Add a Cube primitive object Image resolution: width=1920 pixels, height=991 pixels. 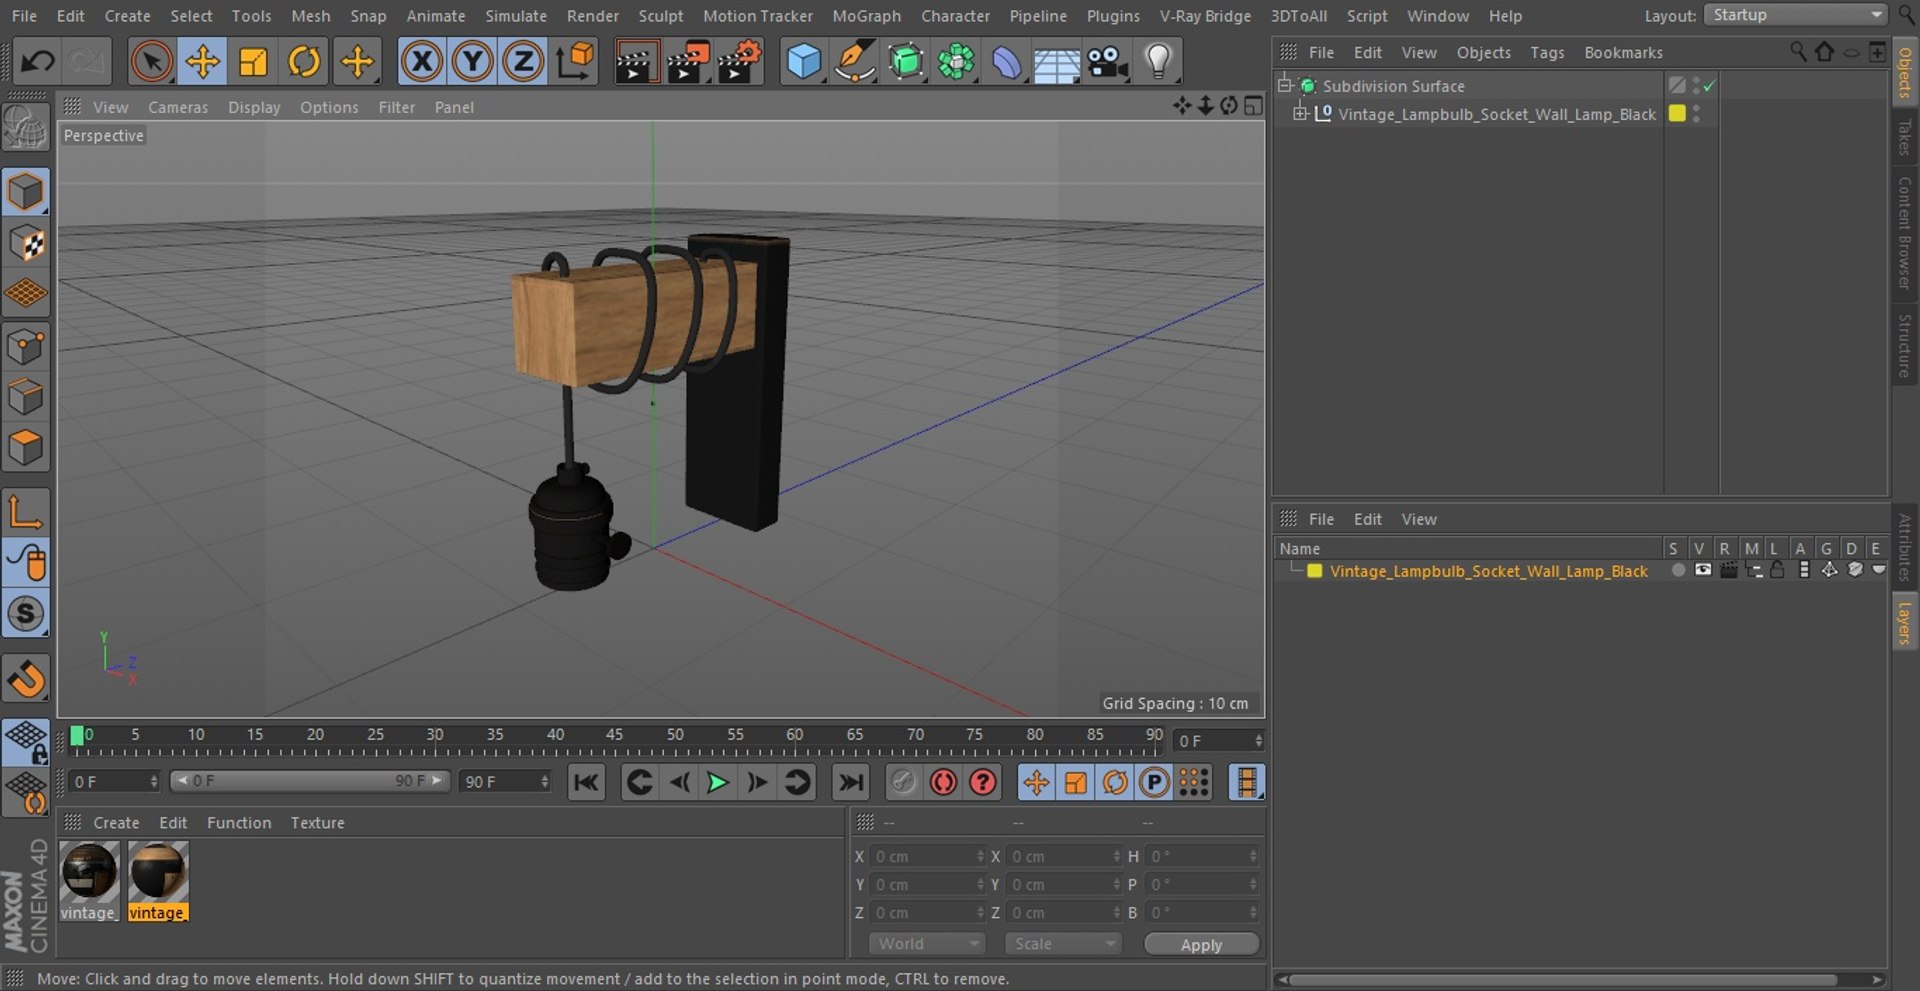(x=803, y=62)
